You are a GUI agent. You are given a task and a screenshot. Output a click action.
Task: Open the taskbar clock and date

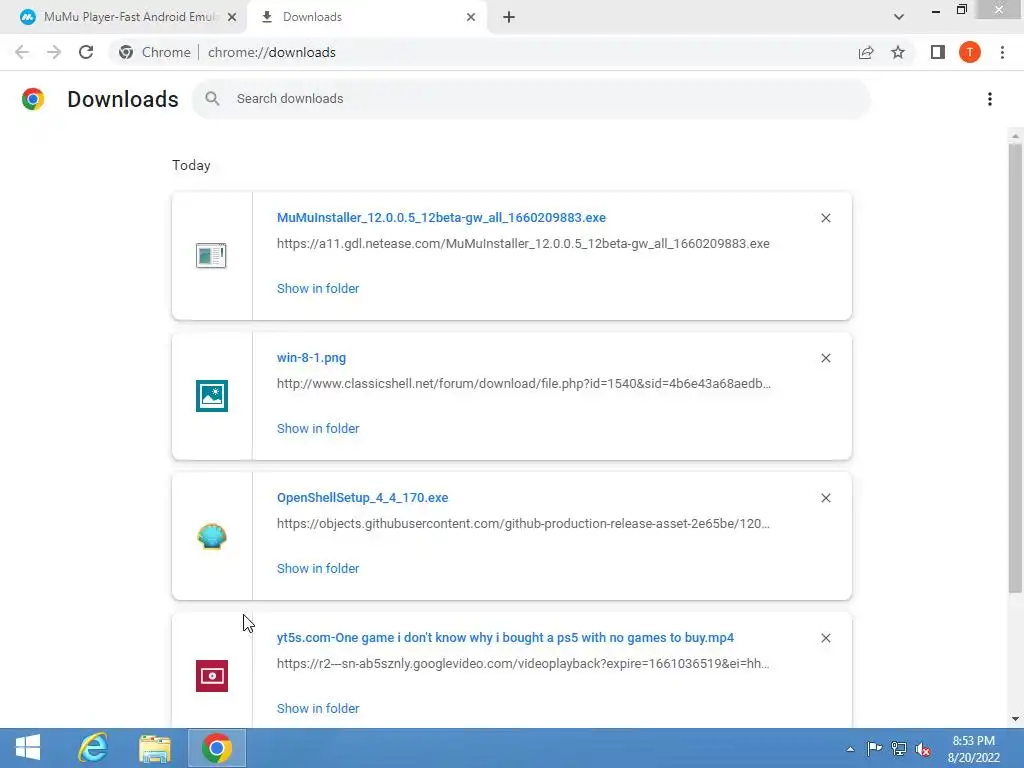coord(974,749)
